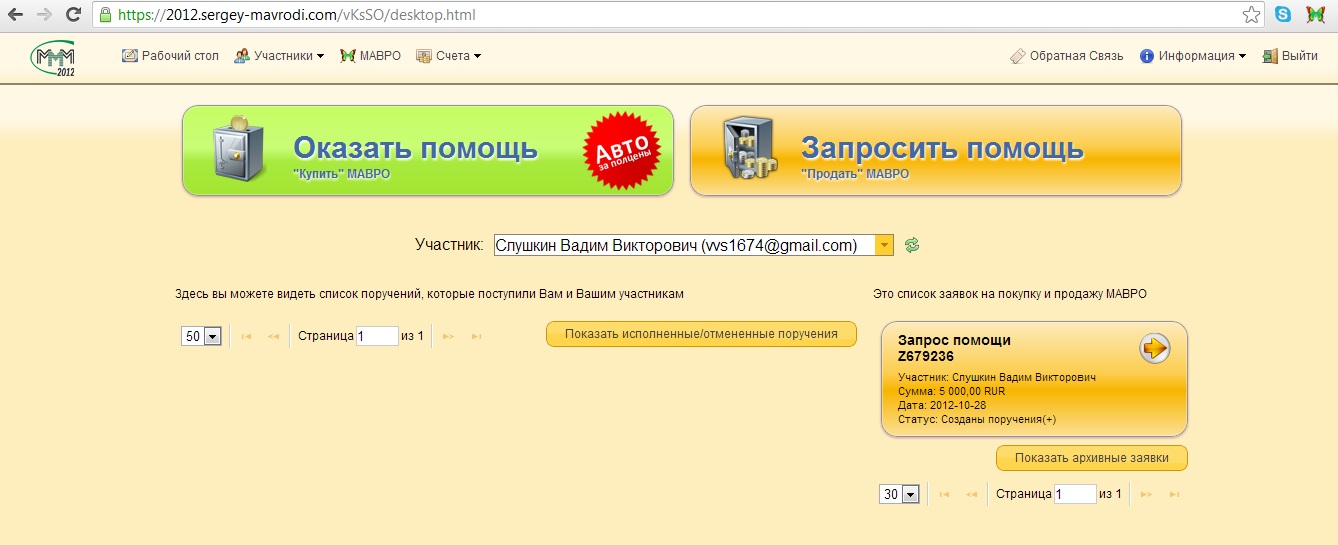Viewport: 1338px width, 545px height.
Task: Go to next page of requests list
Action: point(1147,494)
